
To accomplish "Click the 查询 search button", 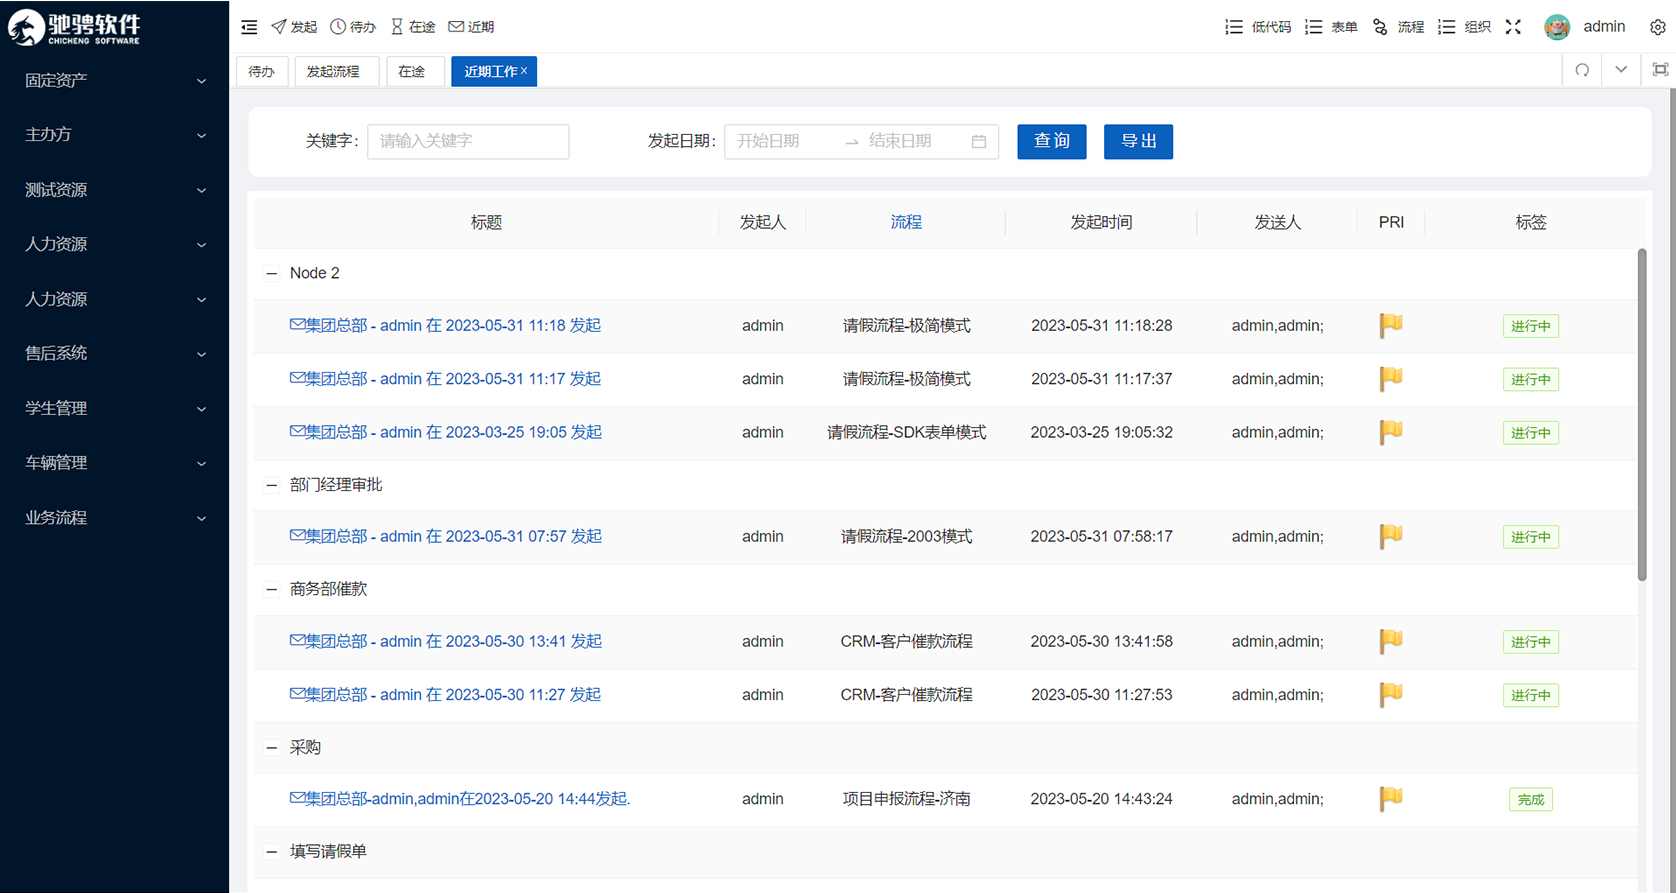I will point(1052,141).
